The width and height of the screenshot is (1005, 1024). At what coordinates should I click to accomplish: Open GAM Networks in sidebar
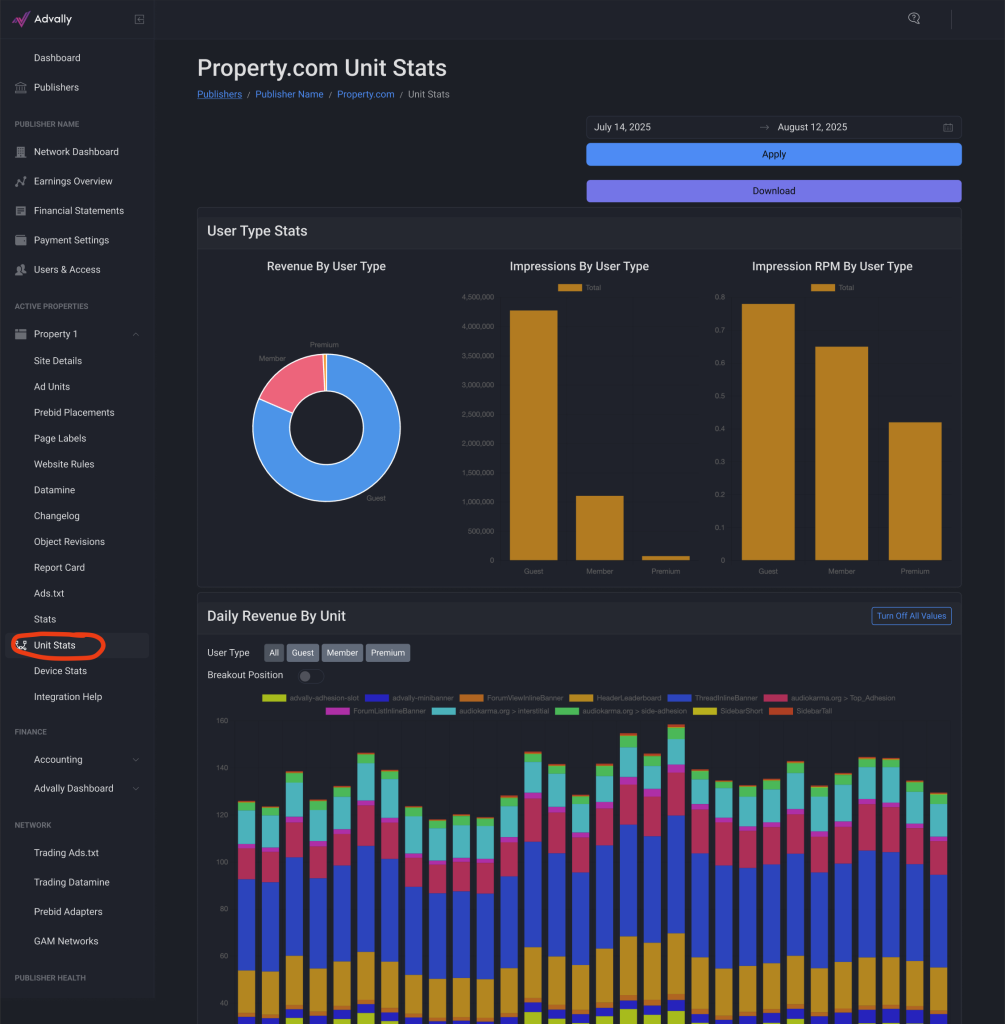click(66, 941)
